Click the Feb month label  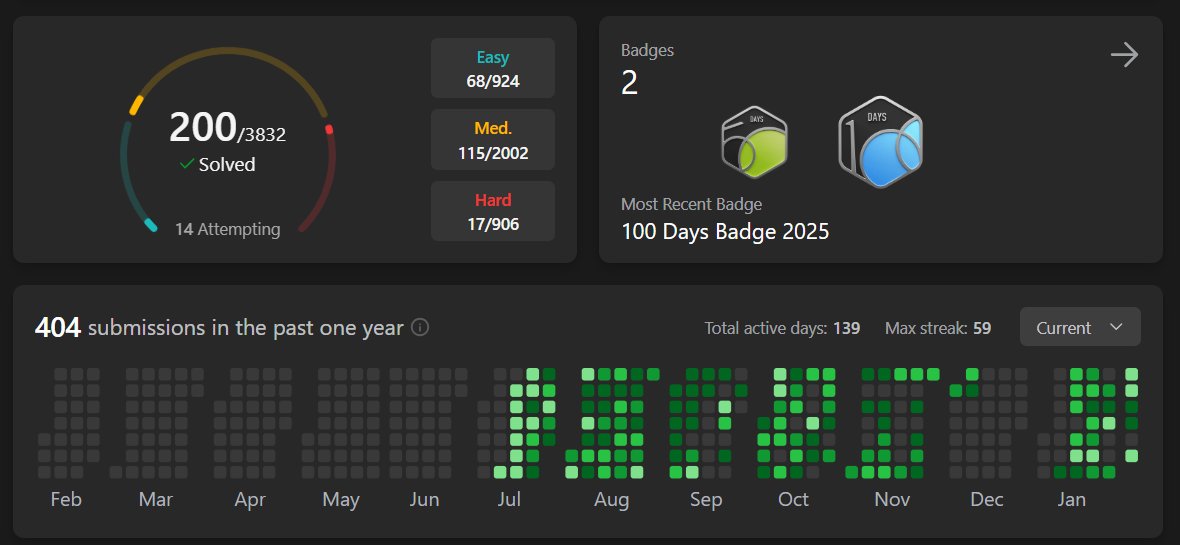66,500
